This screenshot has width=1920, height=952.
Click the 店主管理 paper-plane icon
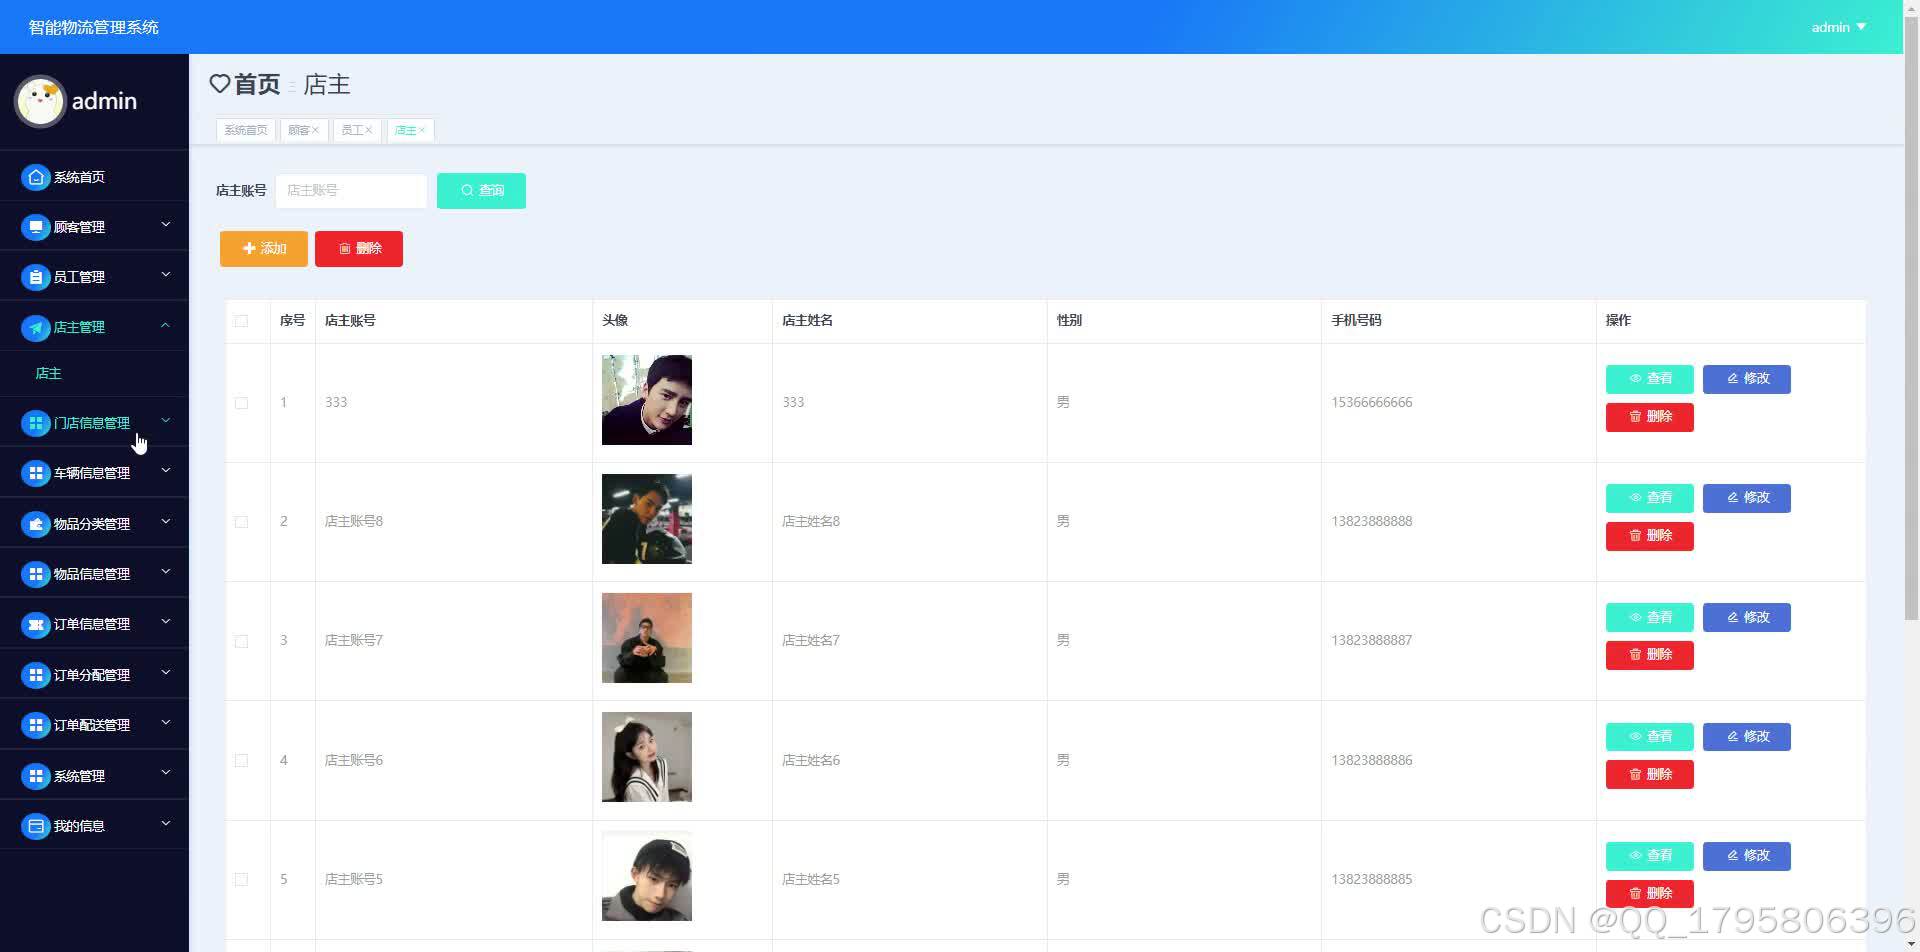[36, 327]
